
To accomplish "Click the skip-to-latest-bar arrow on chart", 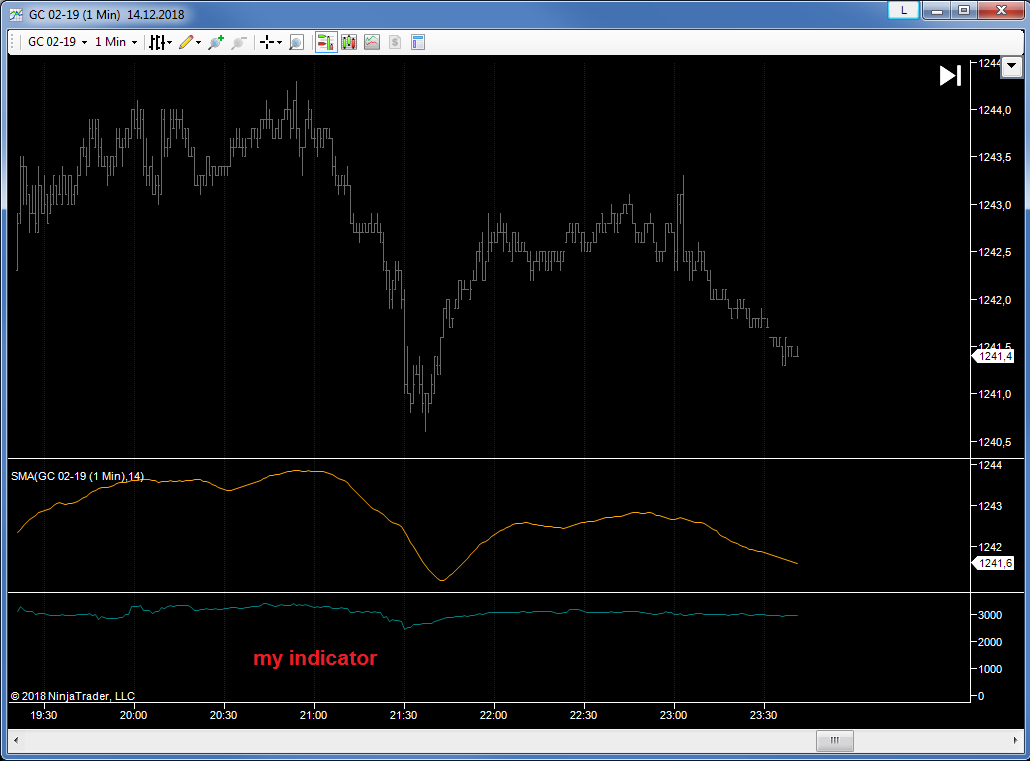I will coord(950,76).
